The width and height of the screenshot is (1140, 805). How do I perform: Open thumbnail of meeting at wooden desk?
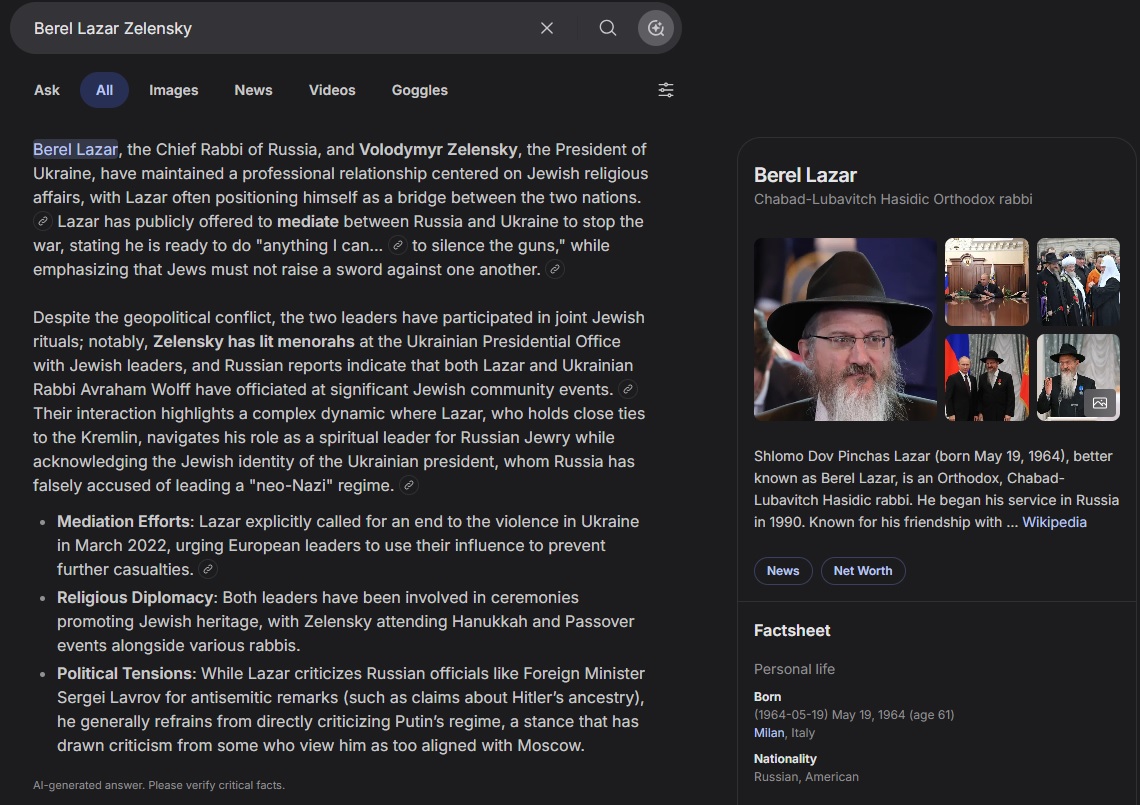(987, 282)
